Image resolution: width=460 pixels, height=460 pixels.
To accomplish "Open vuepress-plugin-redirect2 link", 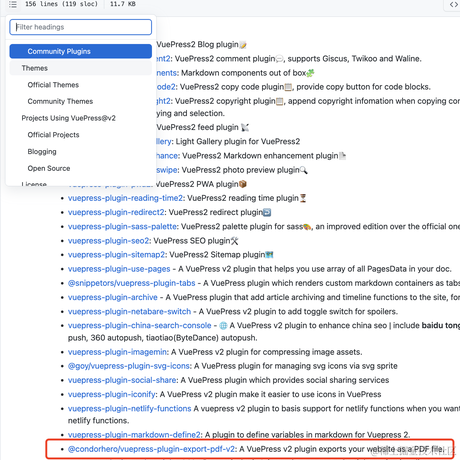I will [x=116, y=212].
